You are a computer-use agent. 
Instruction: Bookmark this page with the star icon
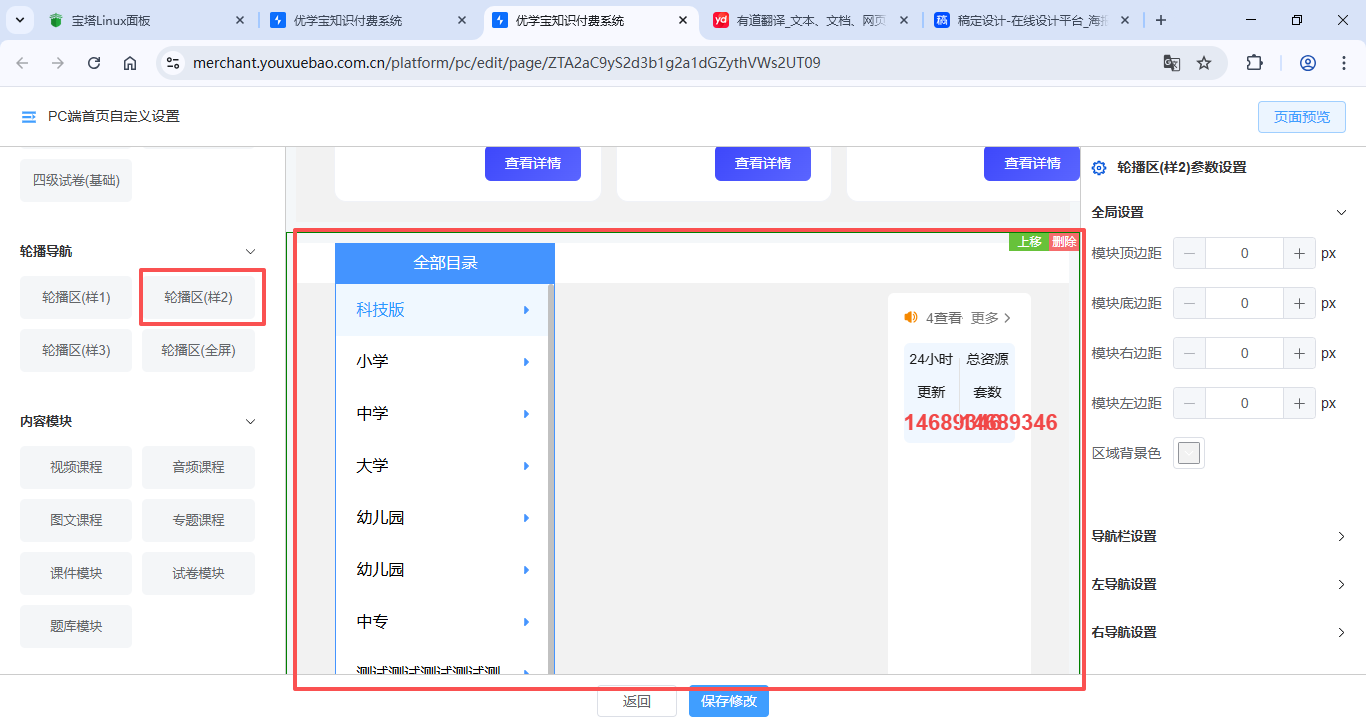[x=1204, y=63]
